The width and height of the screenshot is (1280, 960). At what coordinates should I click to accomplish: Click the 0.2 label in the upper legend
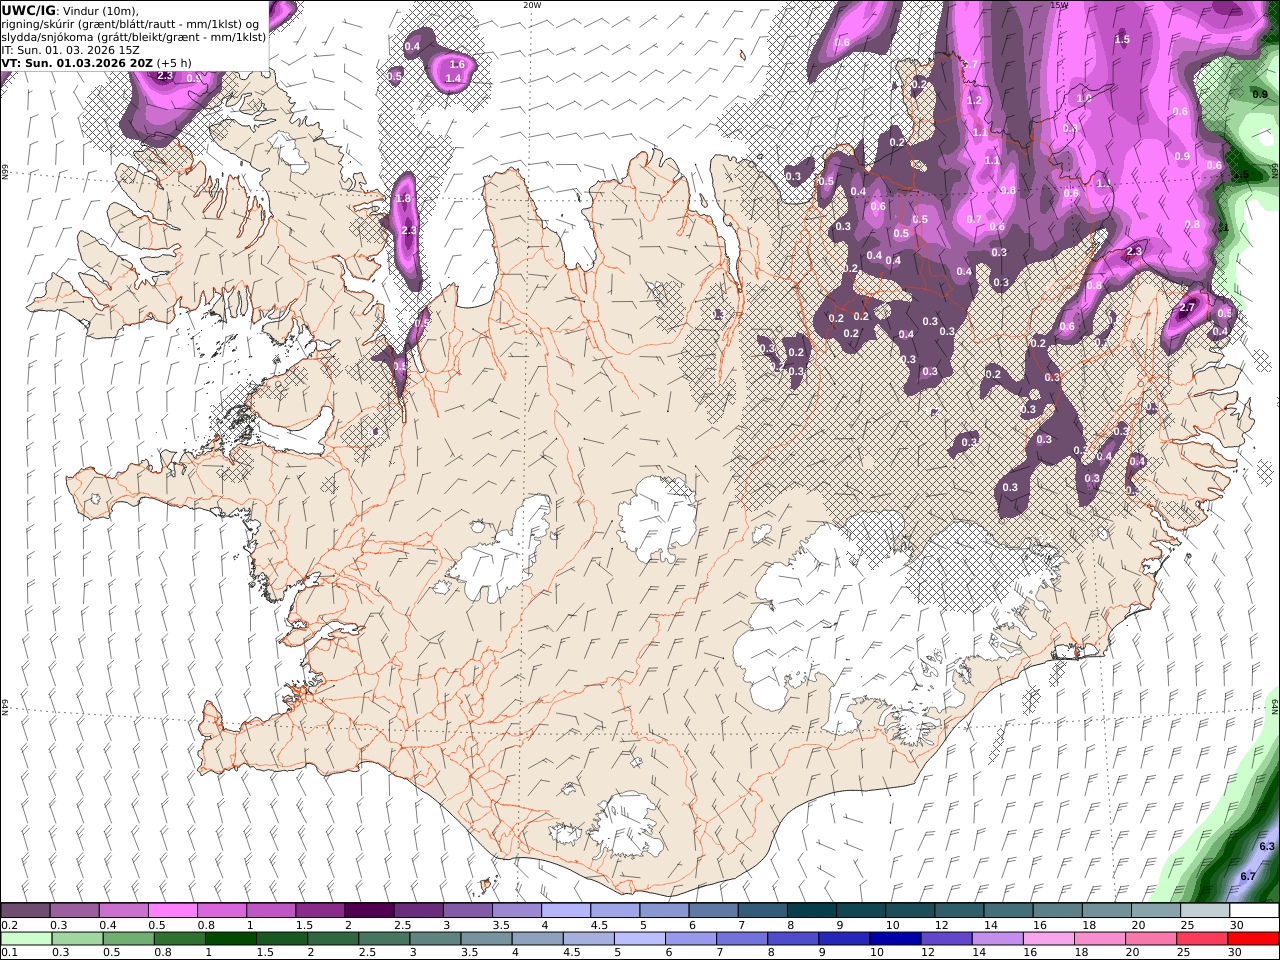(x=9, y=925)
